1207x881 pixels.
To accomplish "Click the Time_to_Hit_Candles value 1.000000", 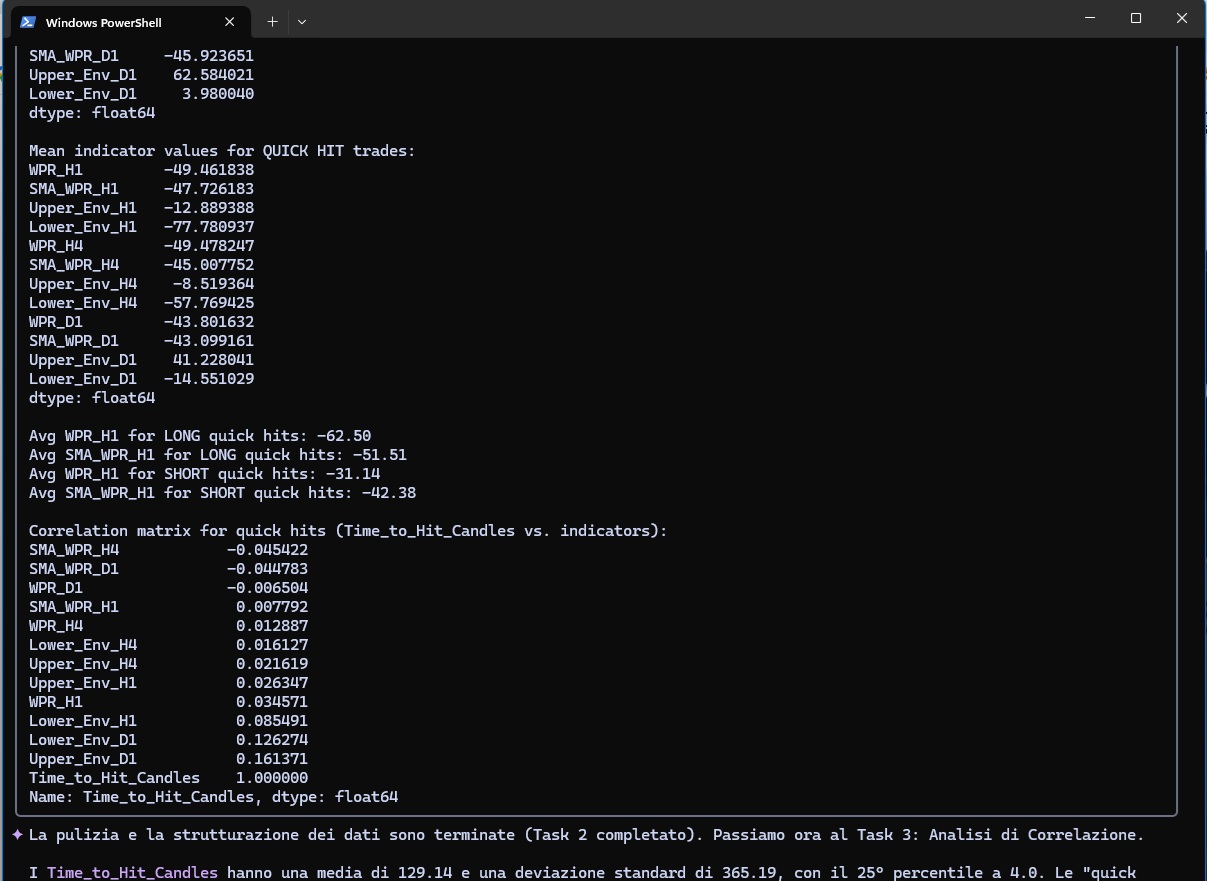I will [x=272, y=778].
